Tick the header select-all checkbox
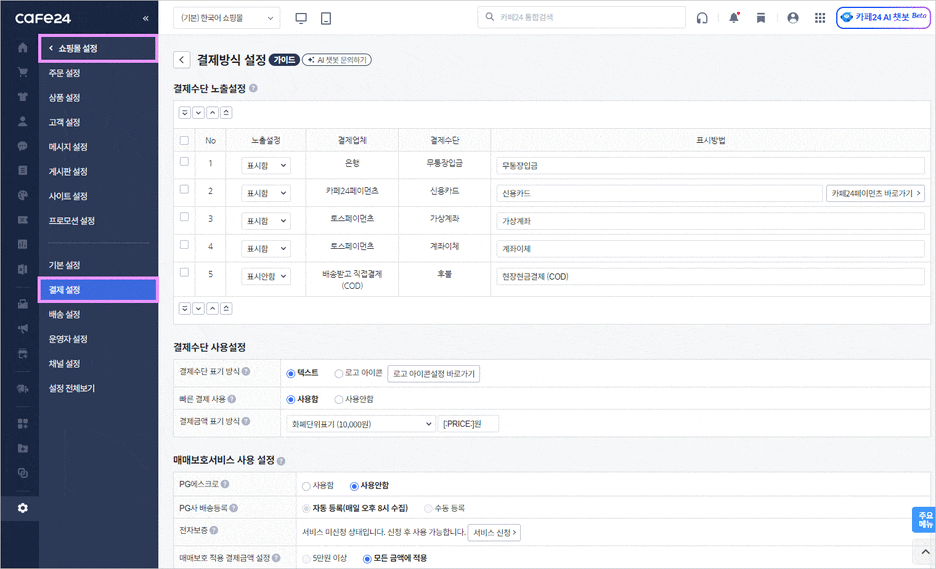The image size is (936, 569). click(x=184, y=140)
